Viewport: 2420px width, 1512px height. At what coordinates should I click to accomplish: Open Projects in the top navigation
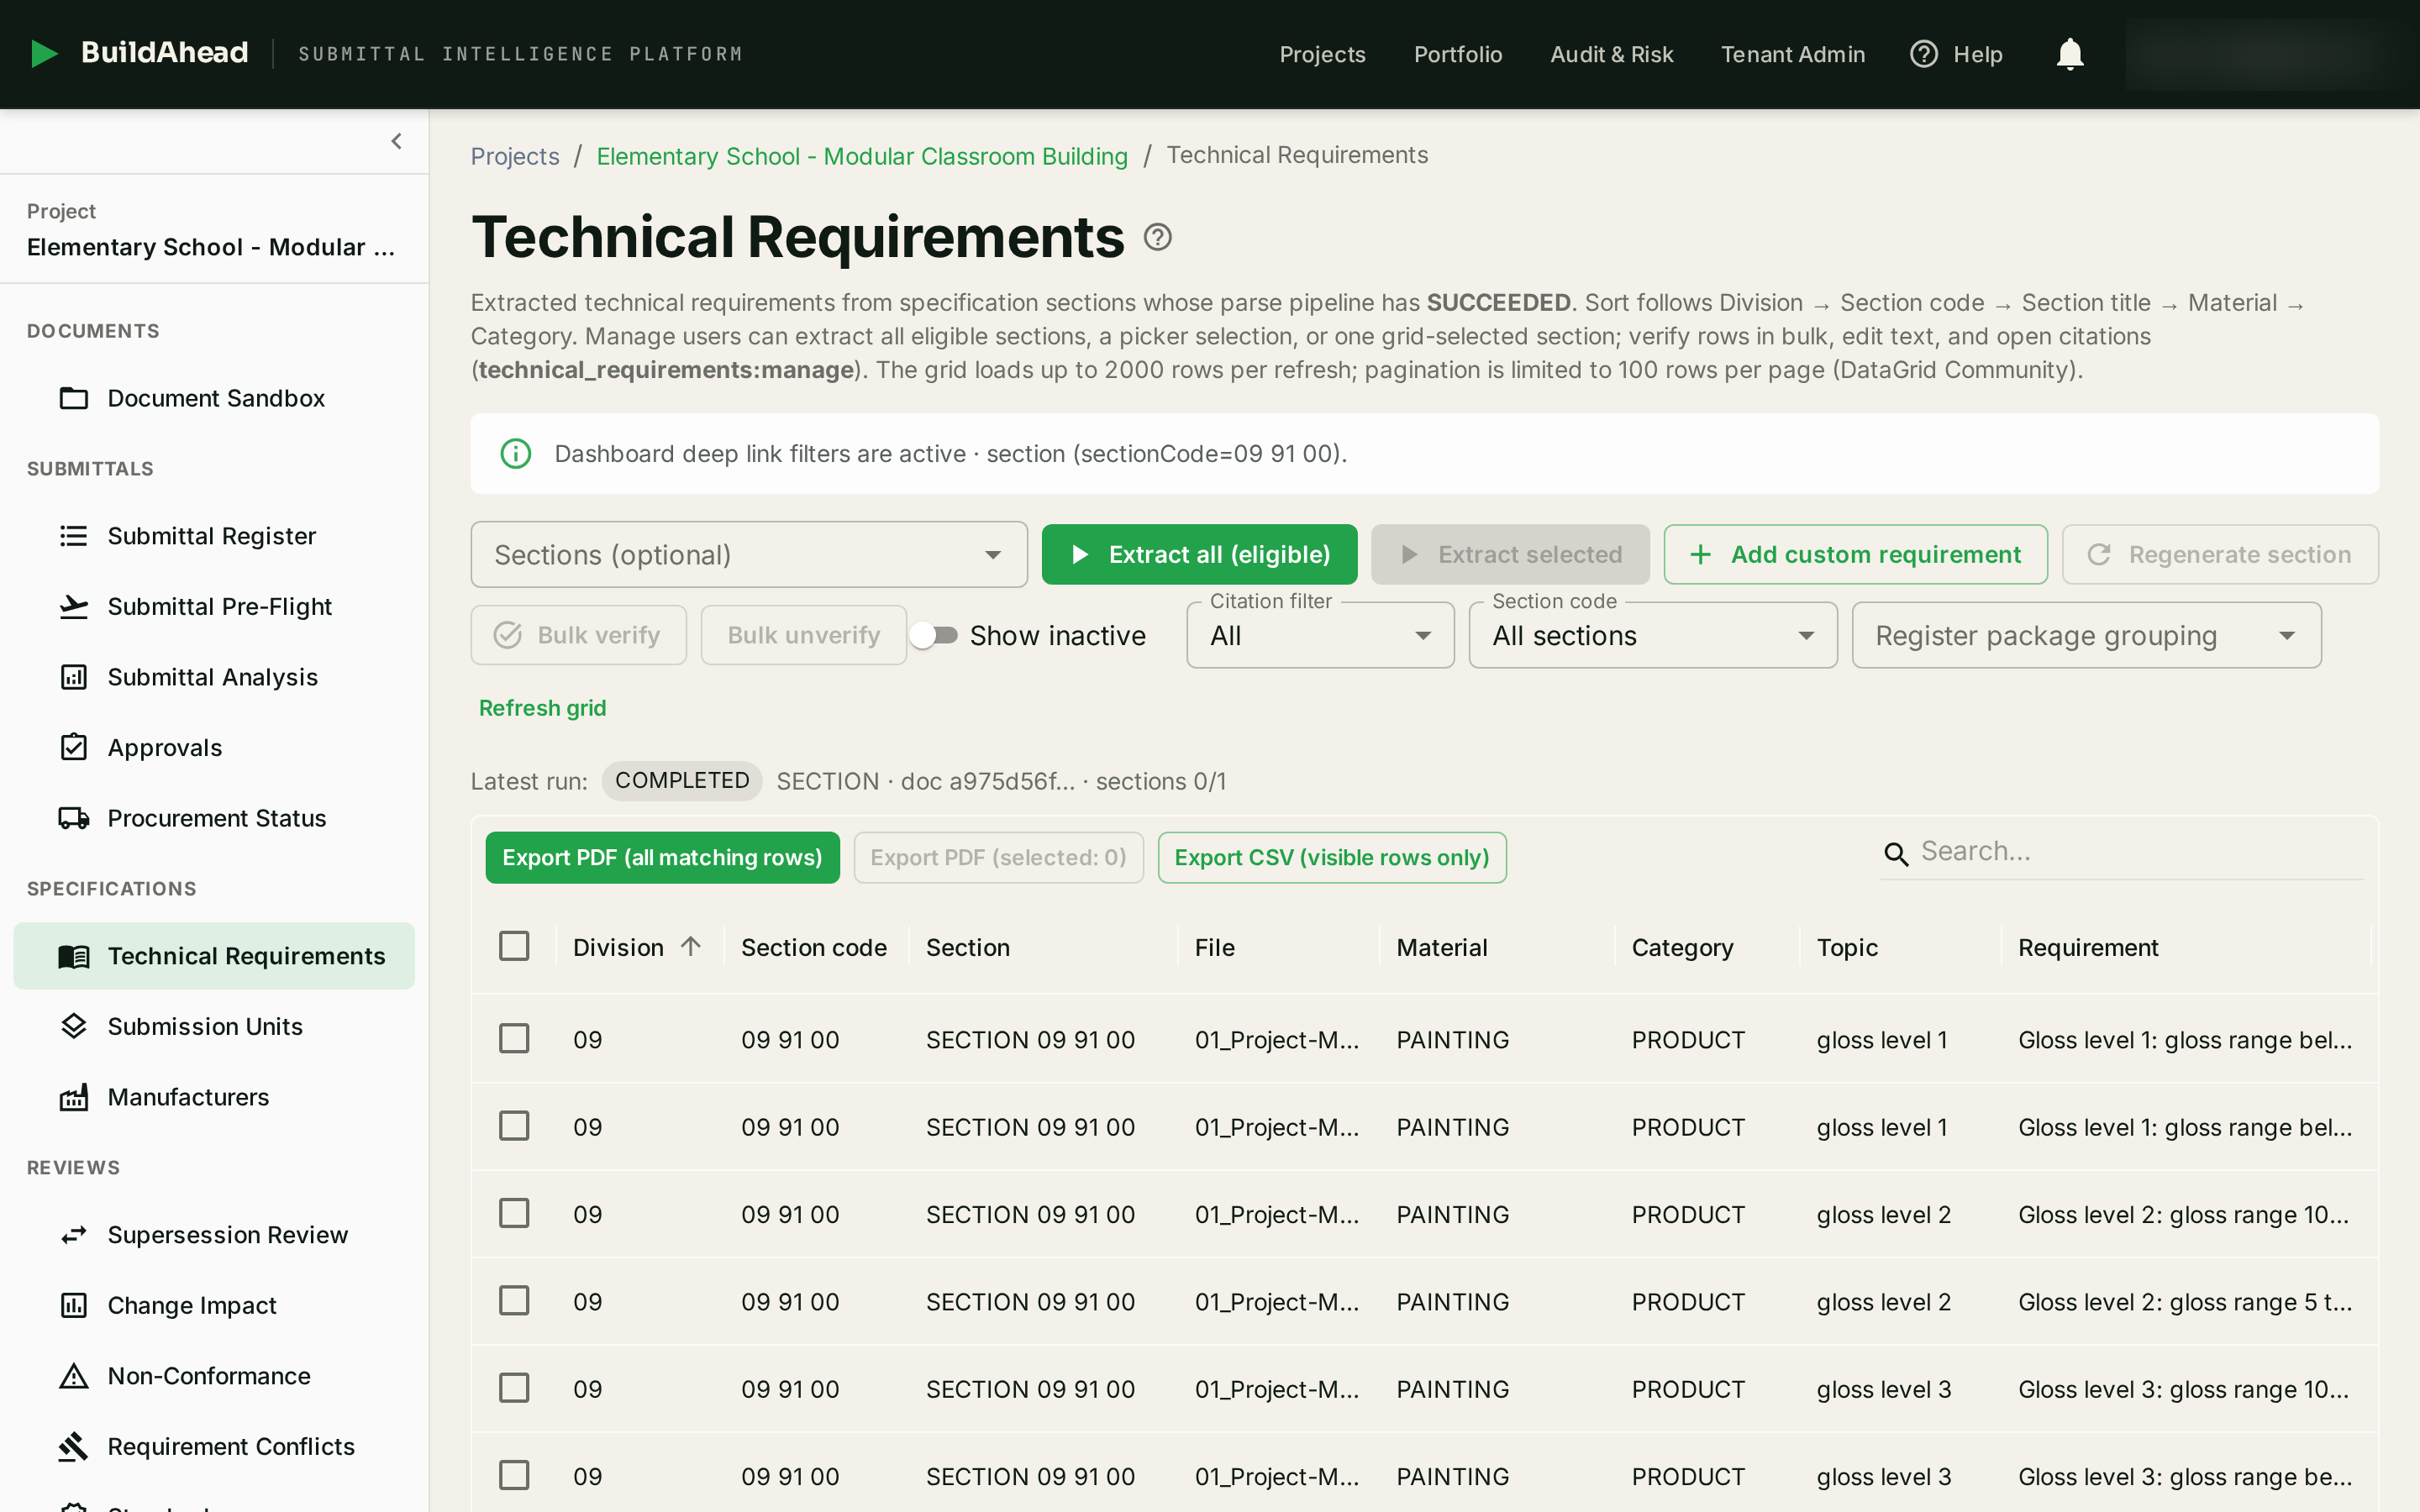coord(1322,54)
